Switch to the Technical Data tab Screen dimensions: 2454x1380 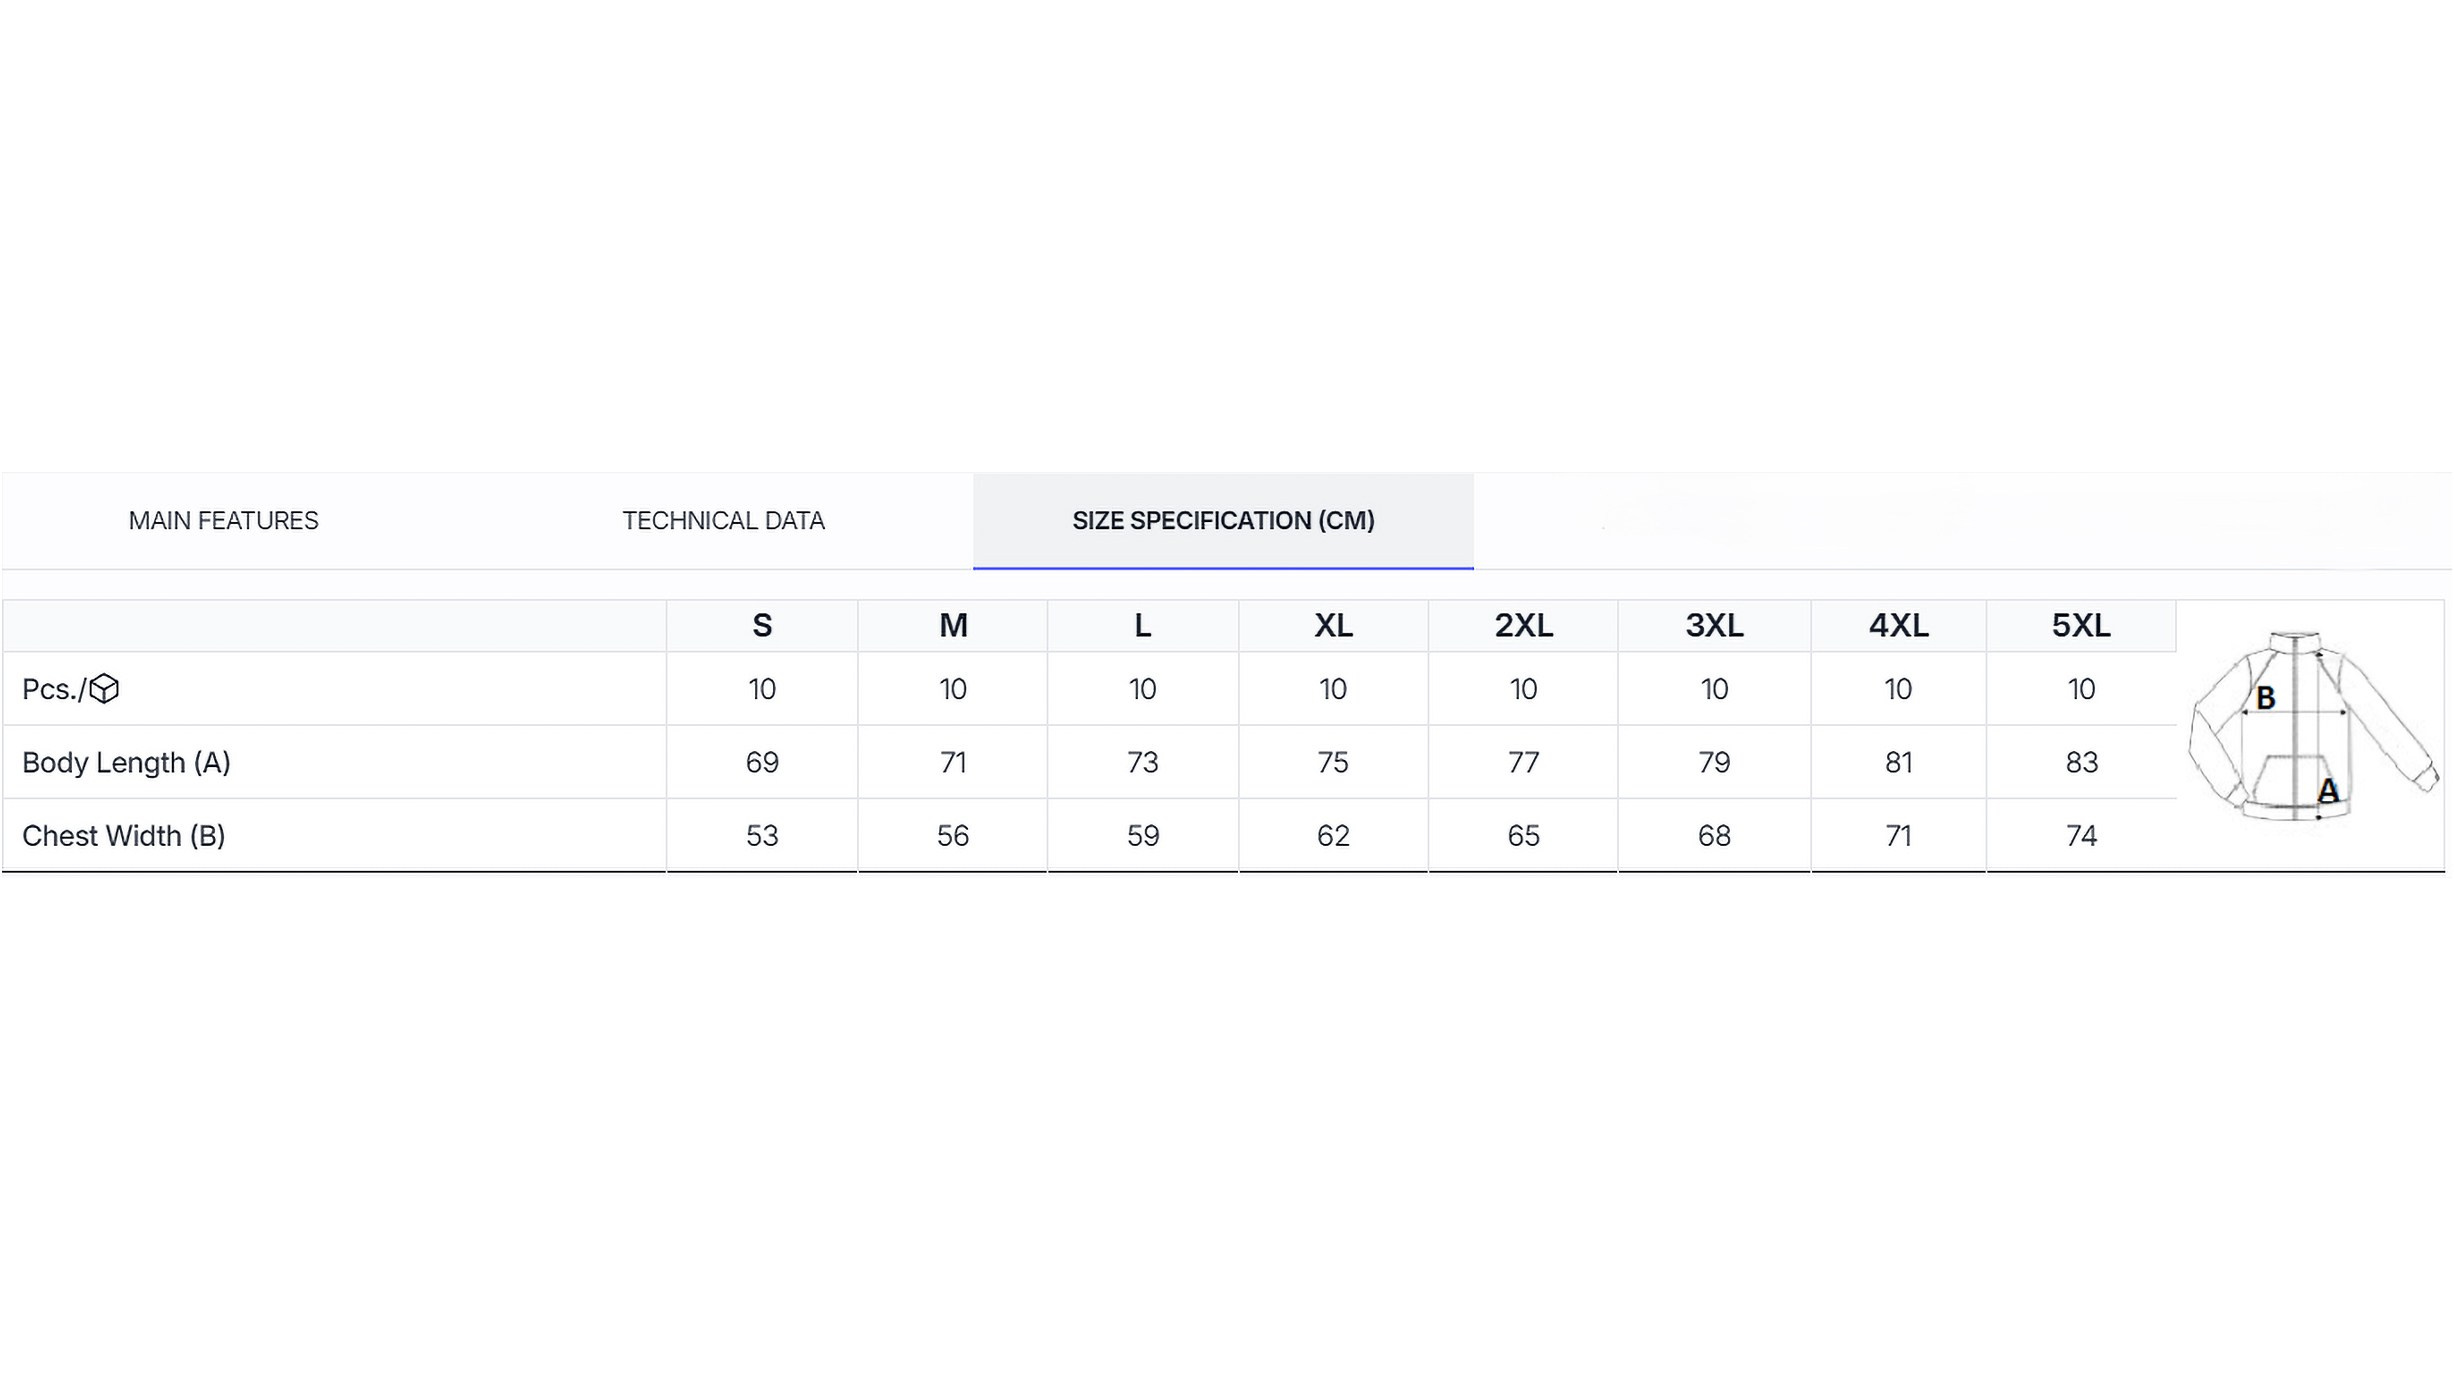tap(723, 521)
